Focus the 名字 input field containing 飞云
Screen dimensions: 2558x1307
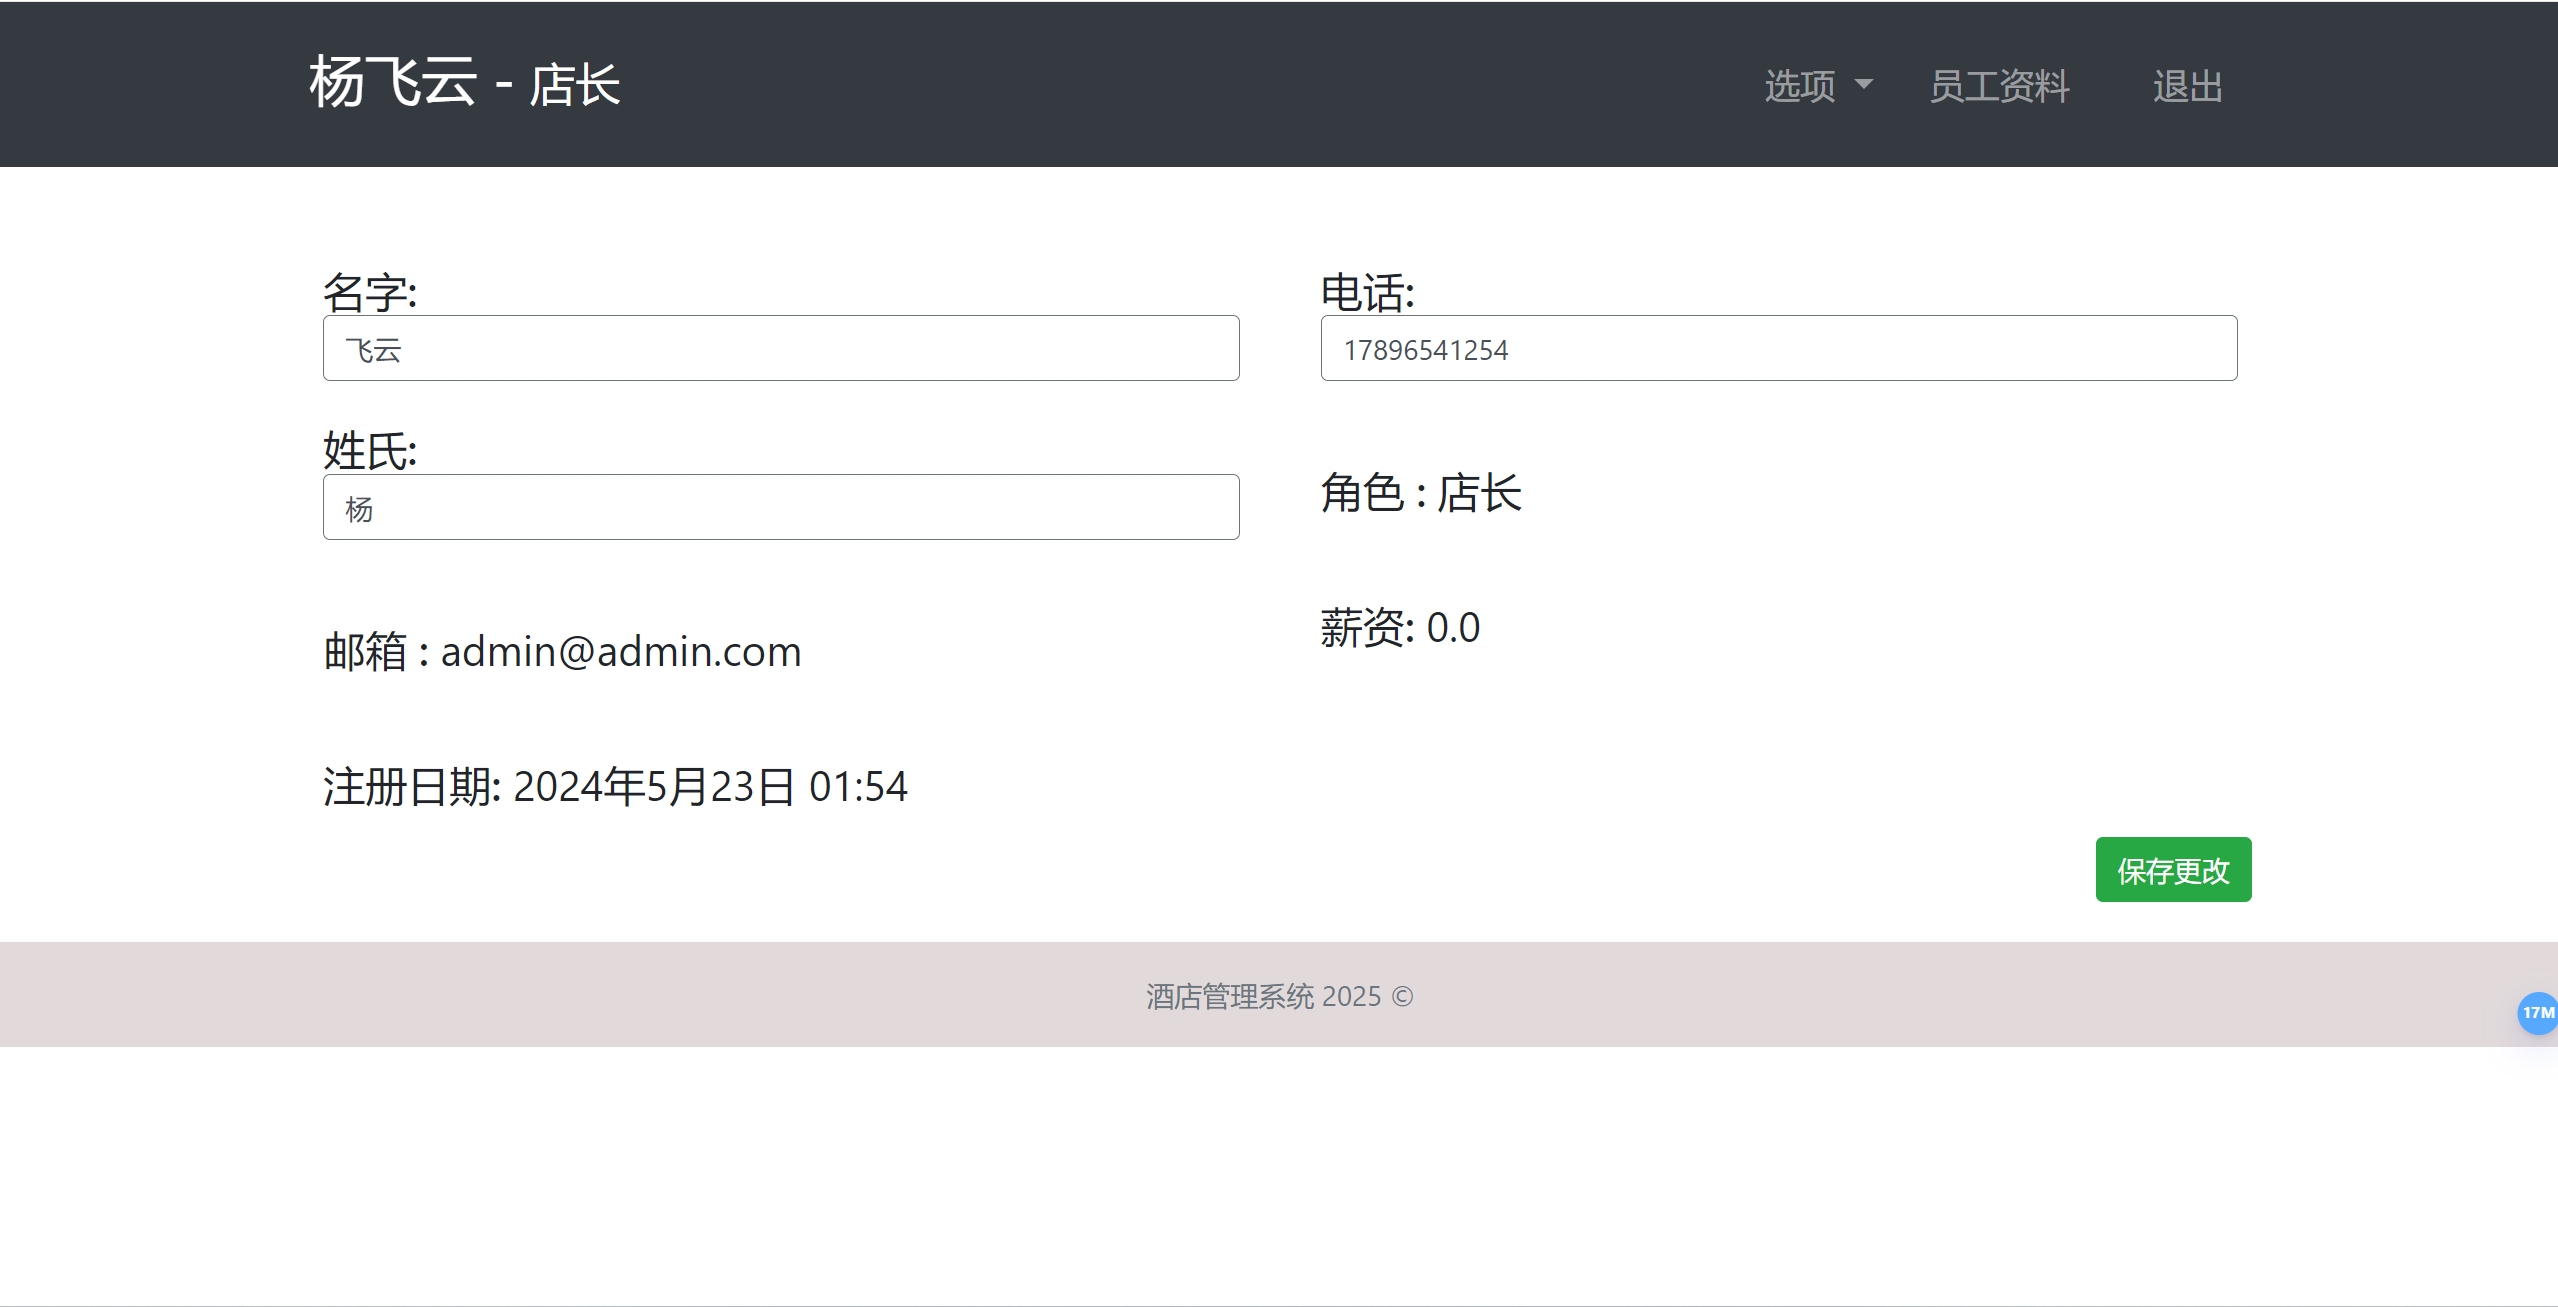(781, 348)
